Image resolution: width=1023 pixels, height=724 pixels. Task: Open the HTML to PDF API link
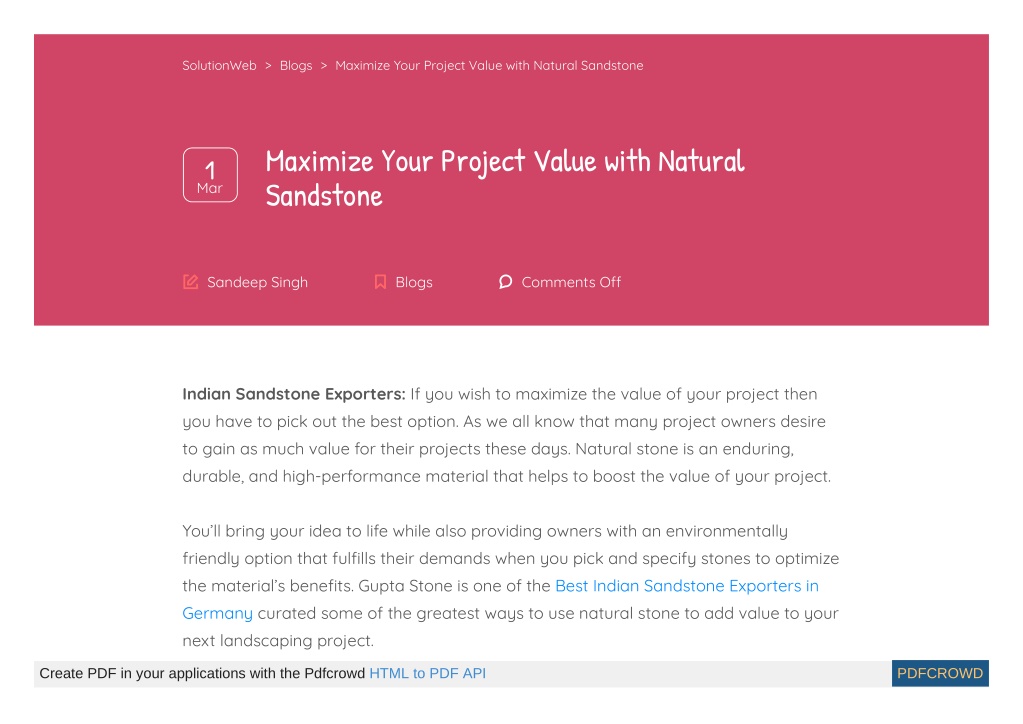click(x=427, y=673)
